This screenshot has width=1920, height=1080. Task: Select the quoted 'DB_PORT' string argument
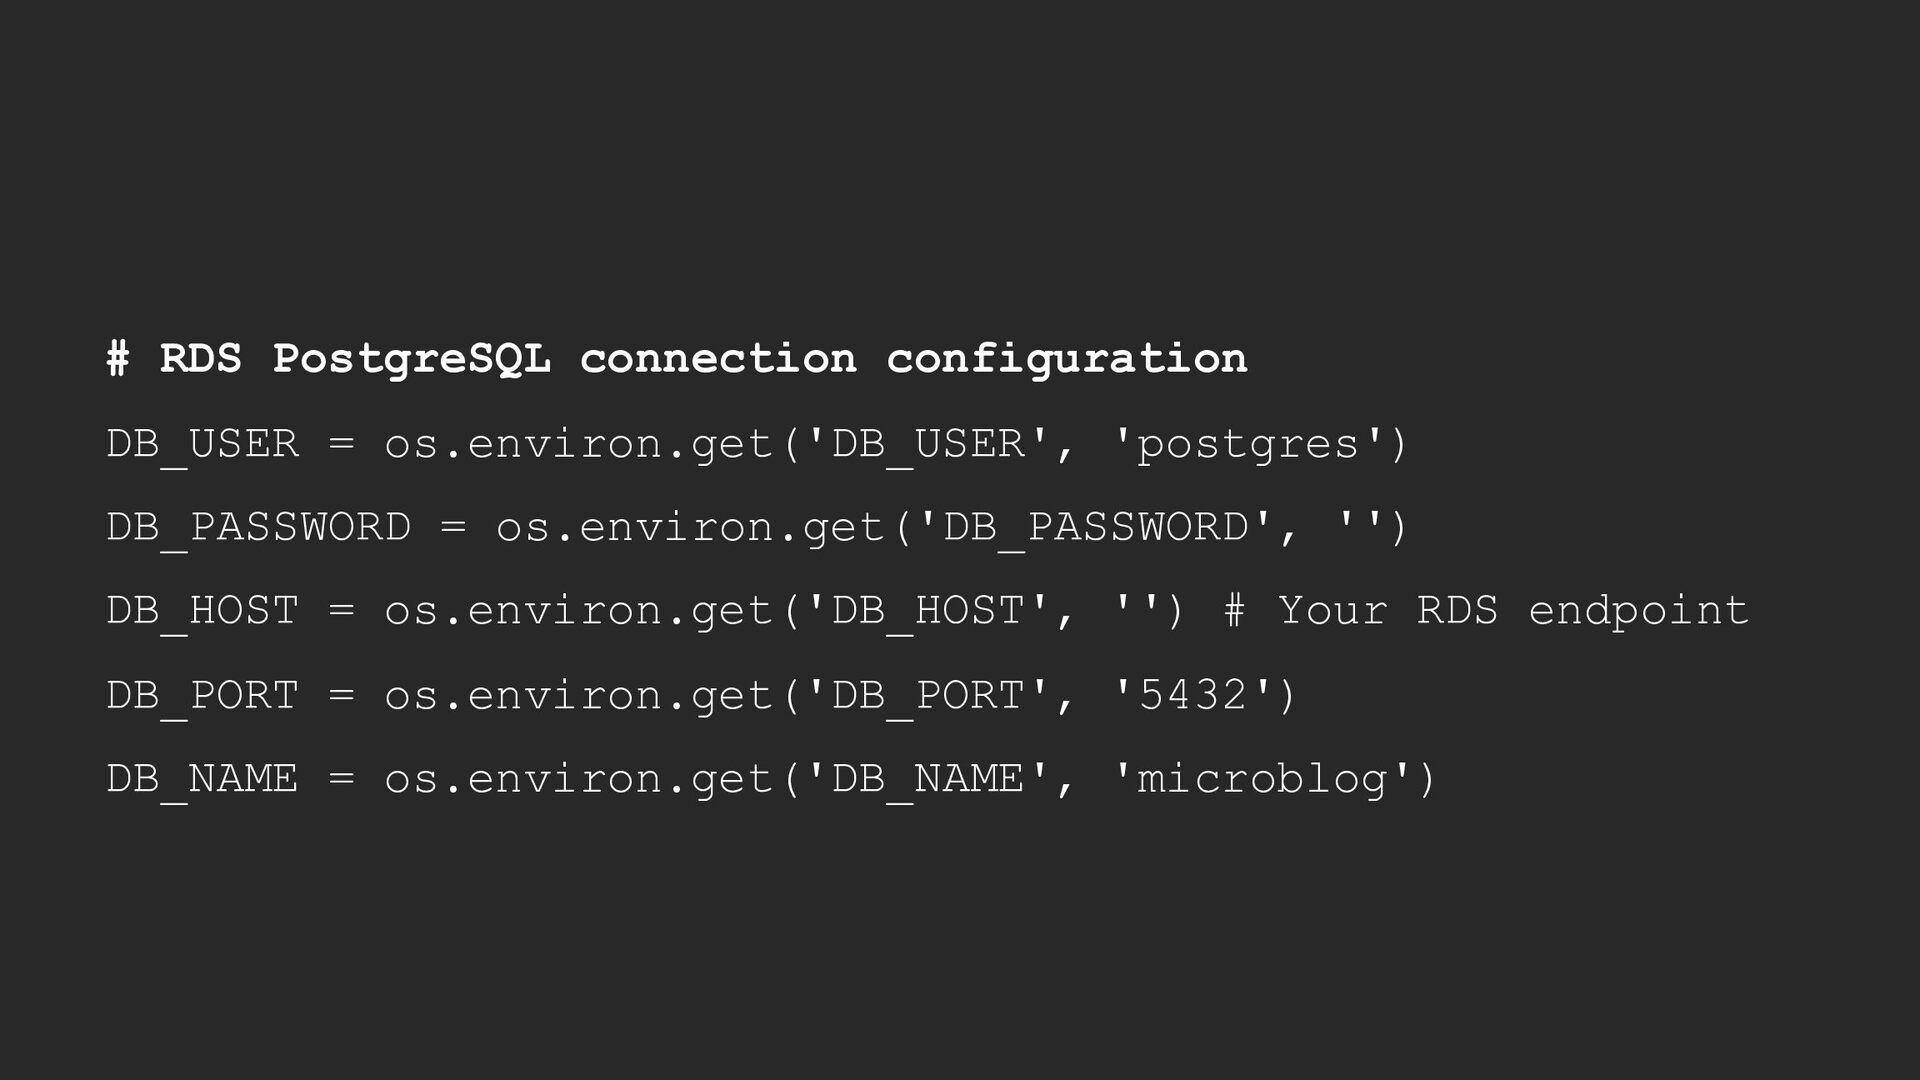click(x=928, y=696)
